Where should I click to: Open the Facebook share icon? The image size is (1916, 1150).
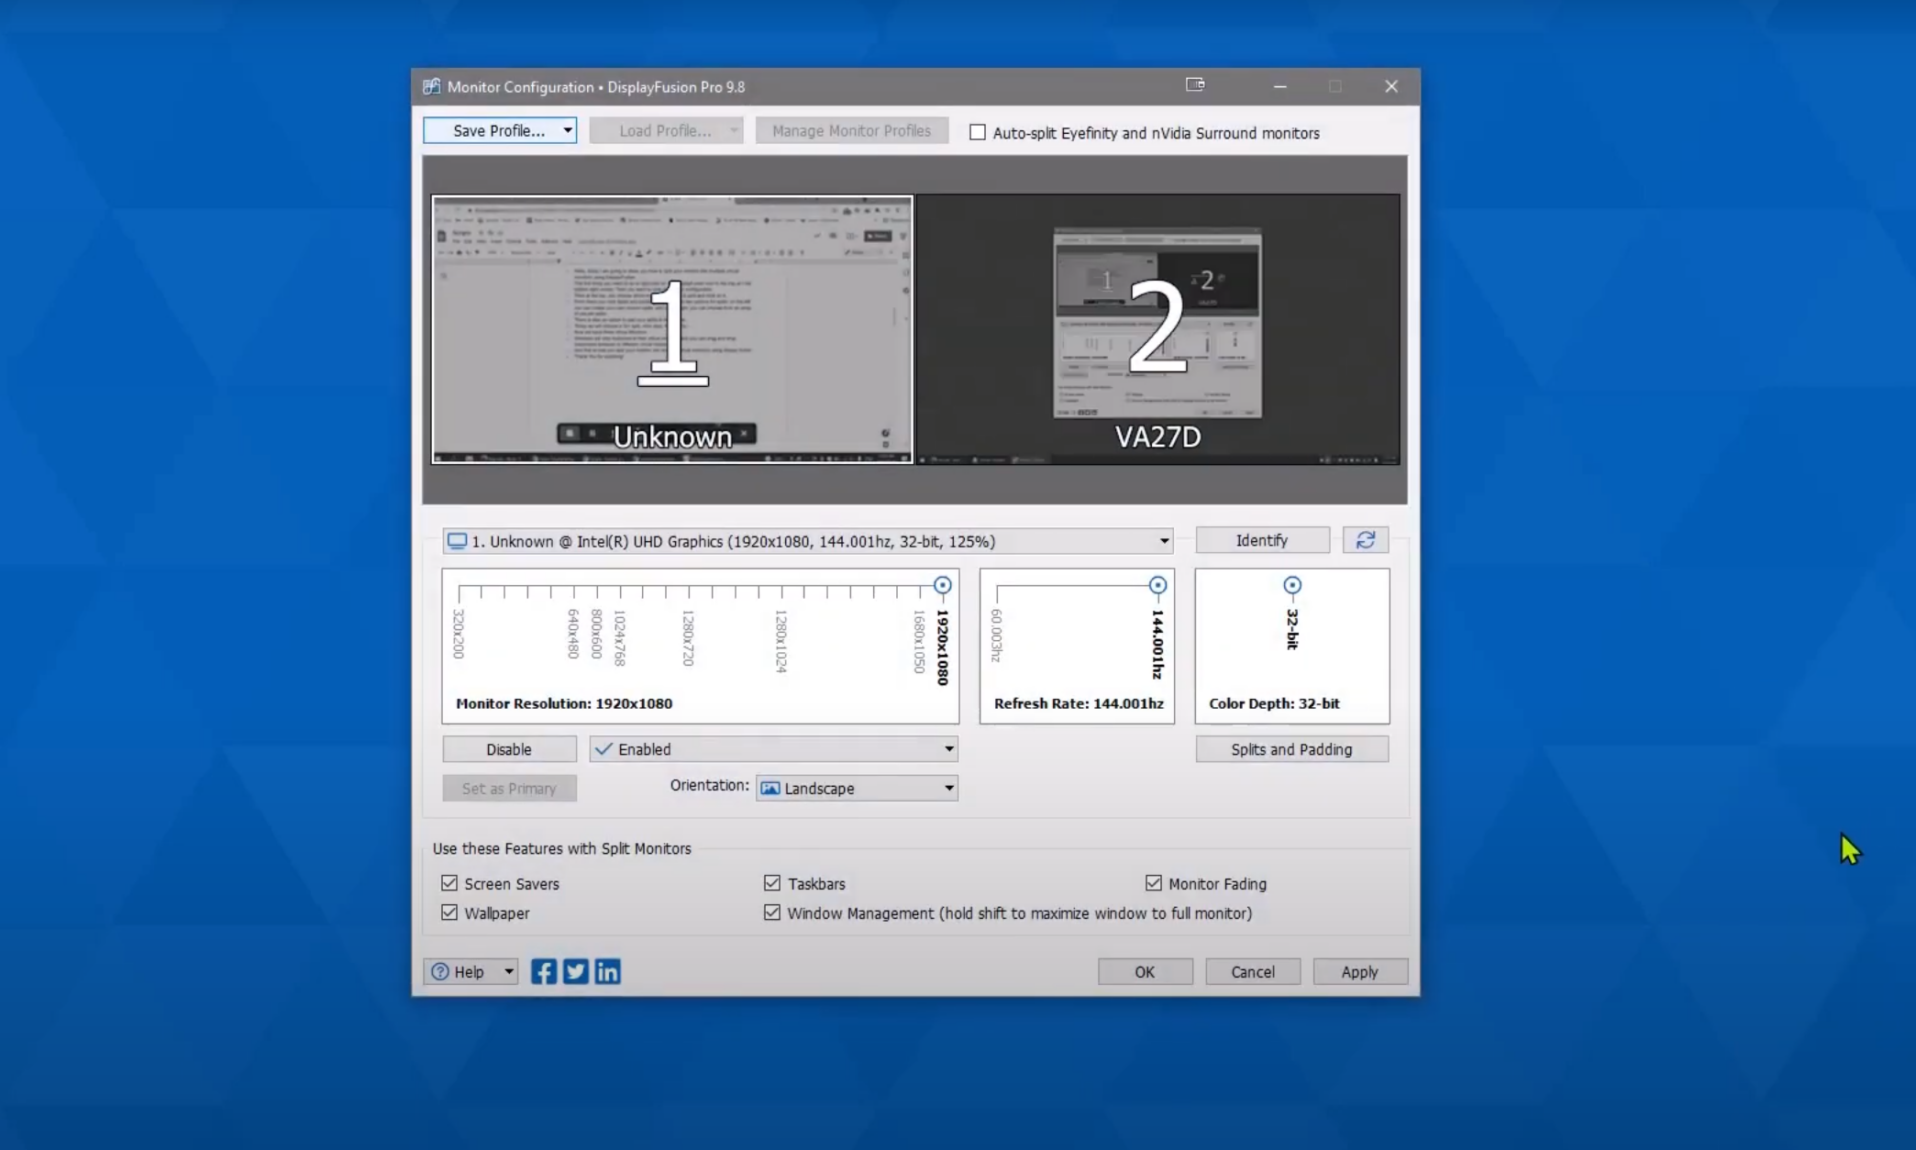(543, 971)
